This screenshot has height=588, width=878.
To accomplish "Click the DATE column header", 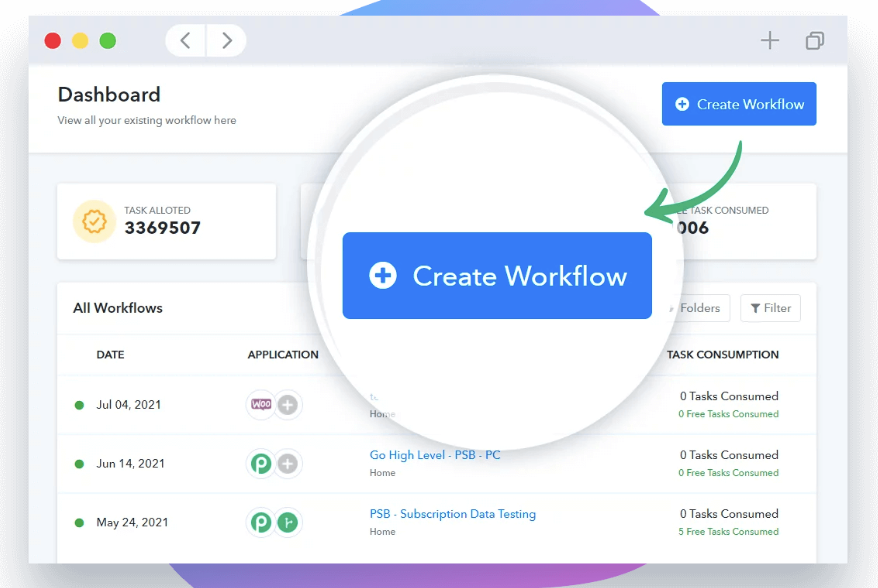I will [110, 355].
